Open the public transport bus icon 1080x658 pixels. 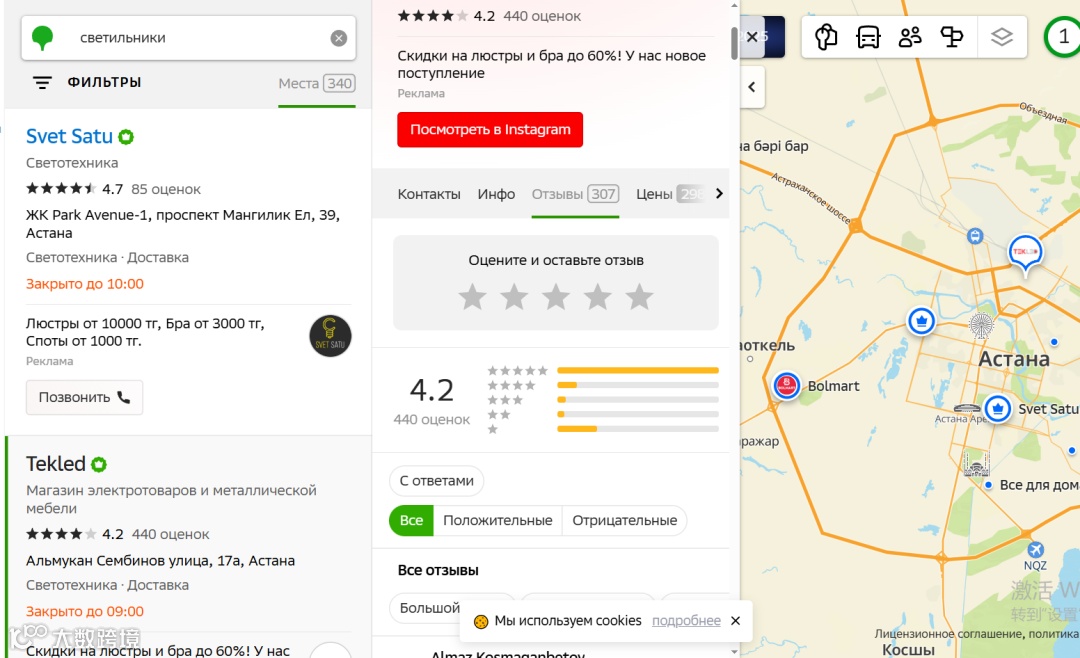[x=868, y=37]
